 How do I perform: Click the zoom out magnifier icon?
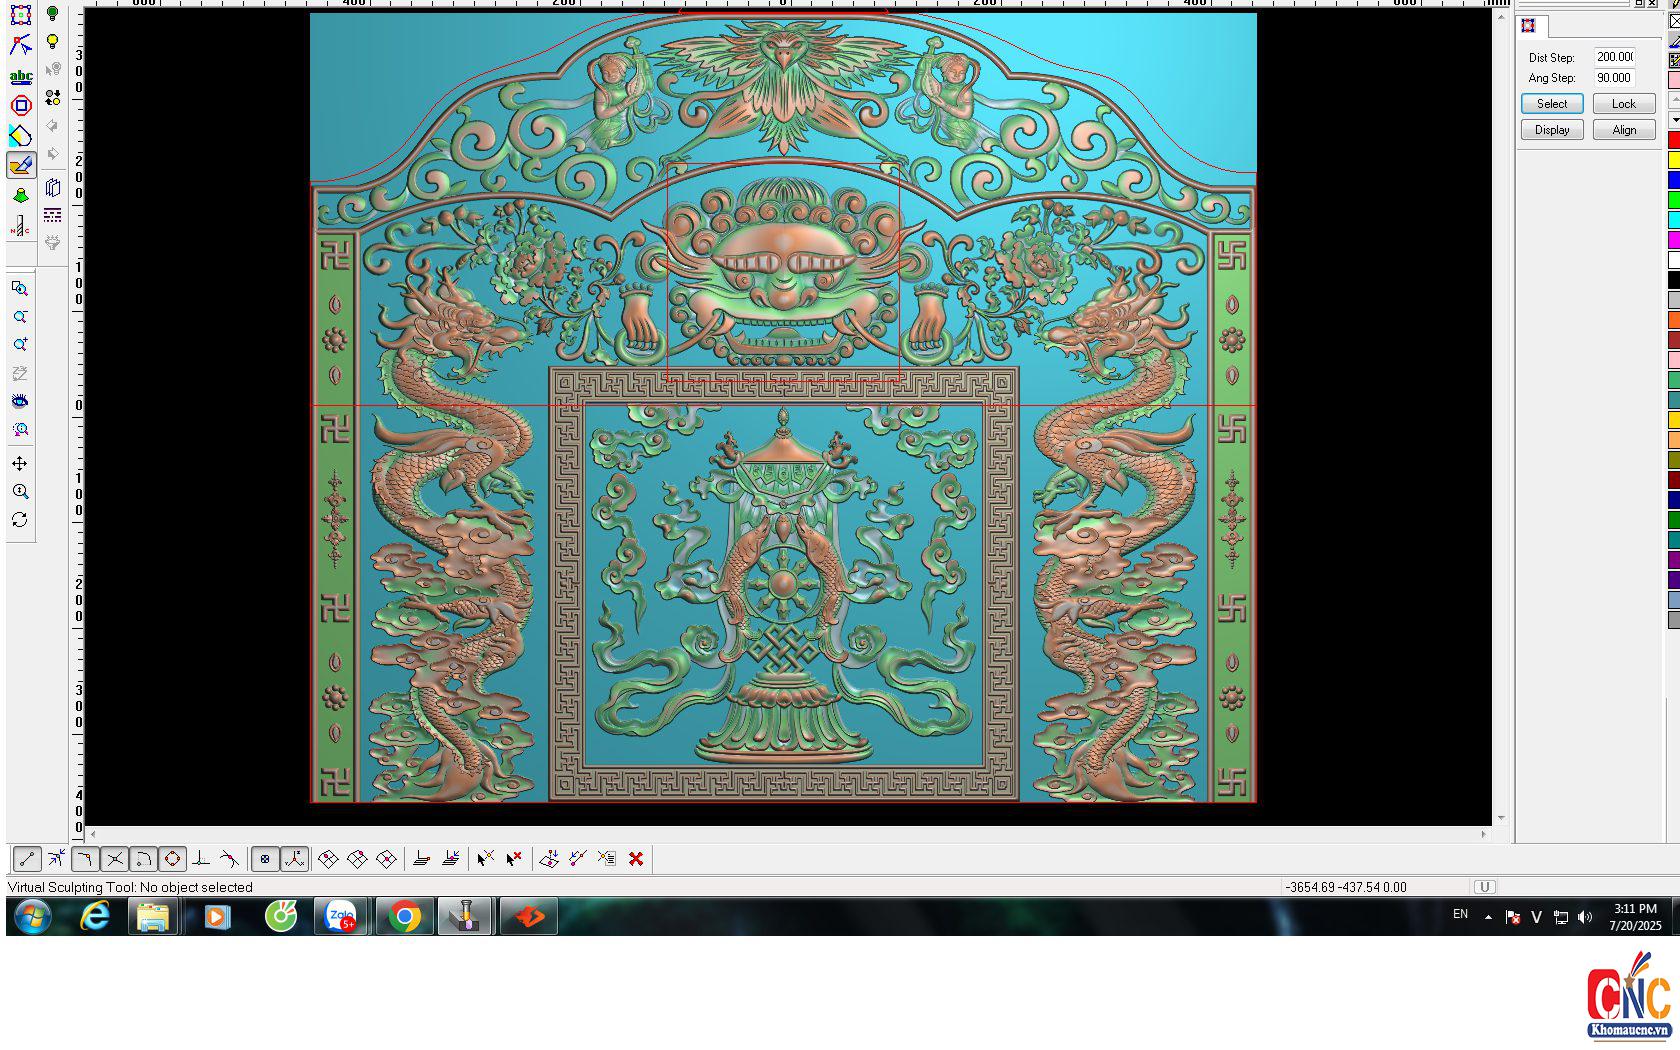[20, 317]
